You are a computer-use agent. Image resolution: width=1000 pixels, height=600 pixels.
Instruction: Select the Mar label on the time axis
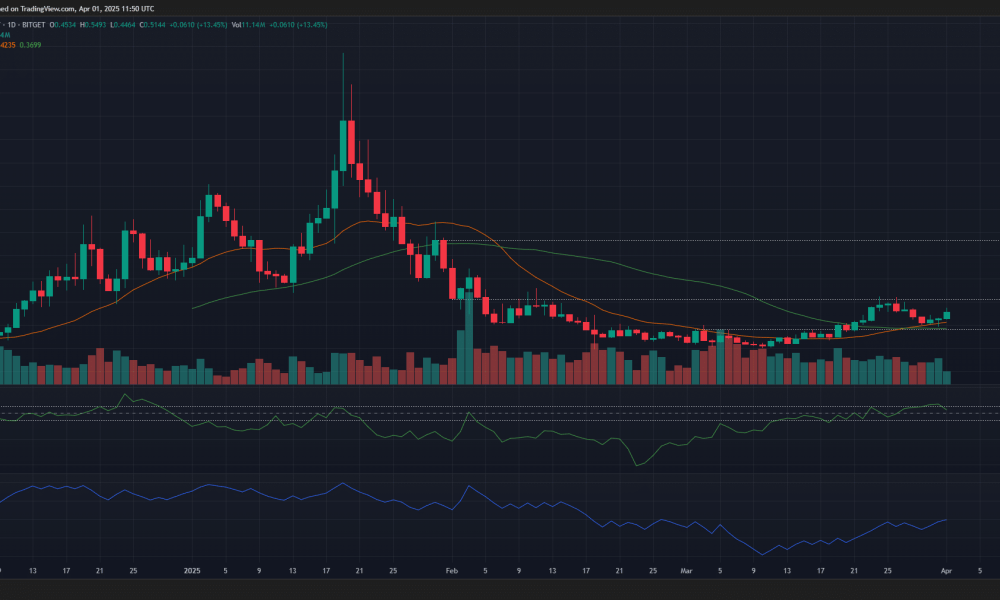[686, 571]
